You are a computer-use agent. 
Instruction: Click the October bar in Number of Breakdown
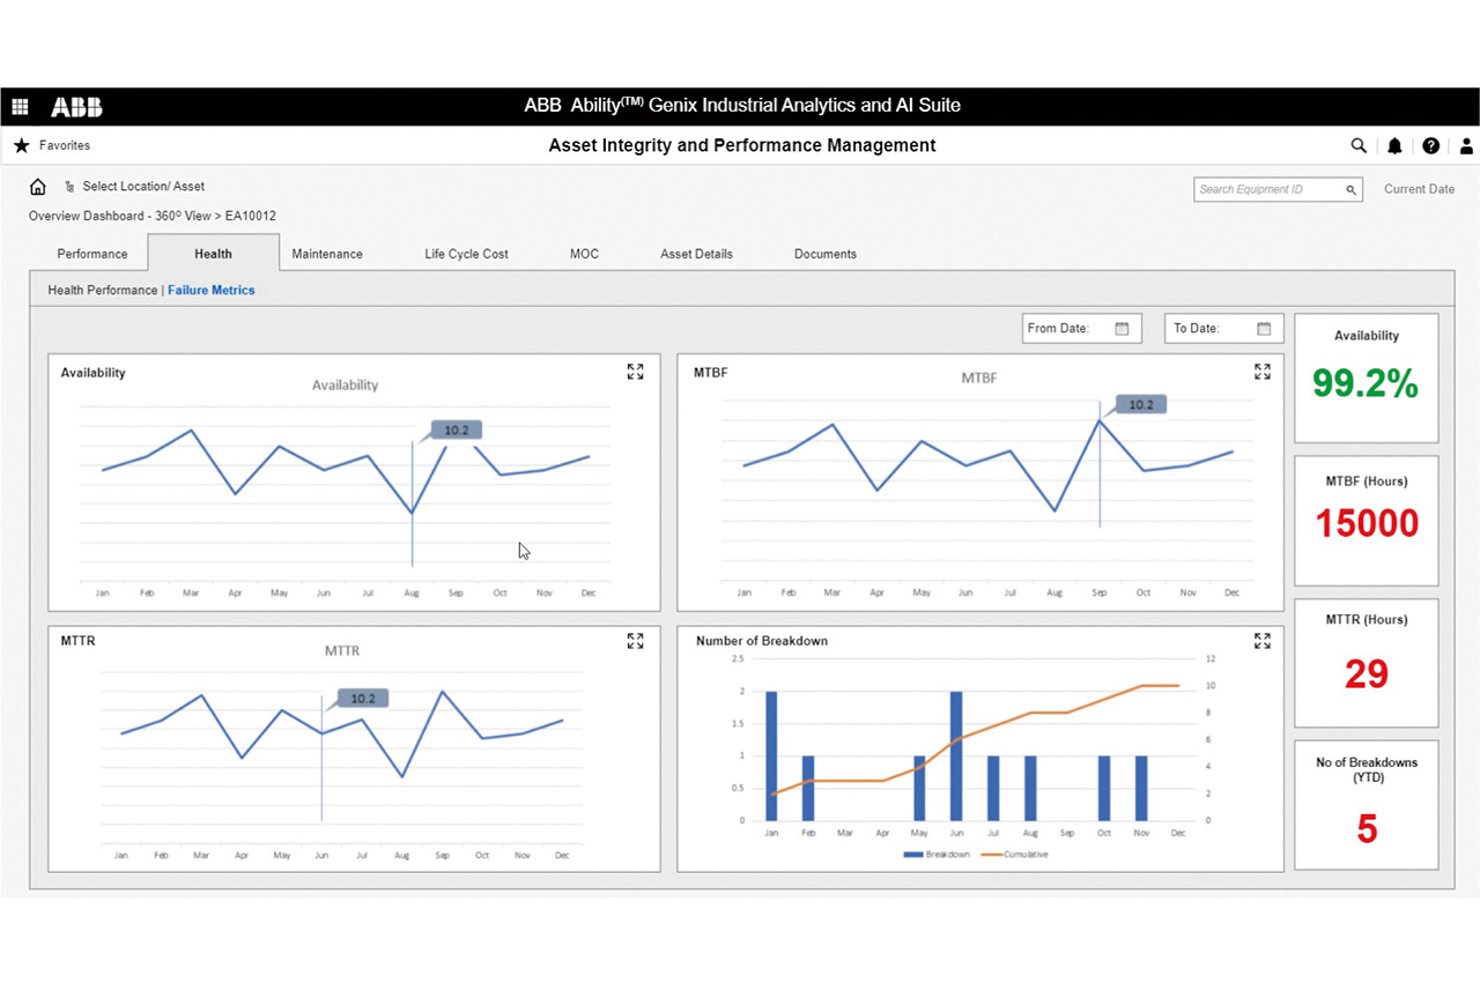pyautogui.click(x=1104, y=788)
